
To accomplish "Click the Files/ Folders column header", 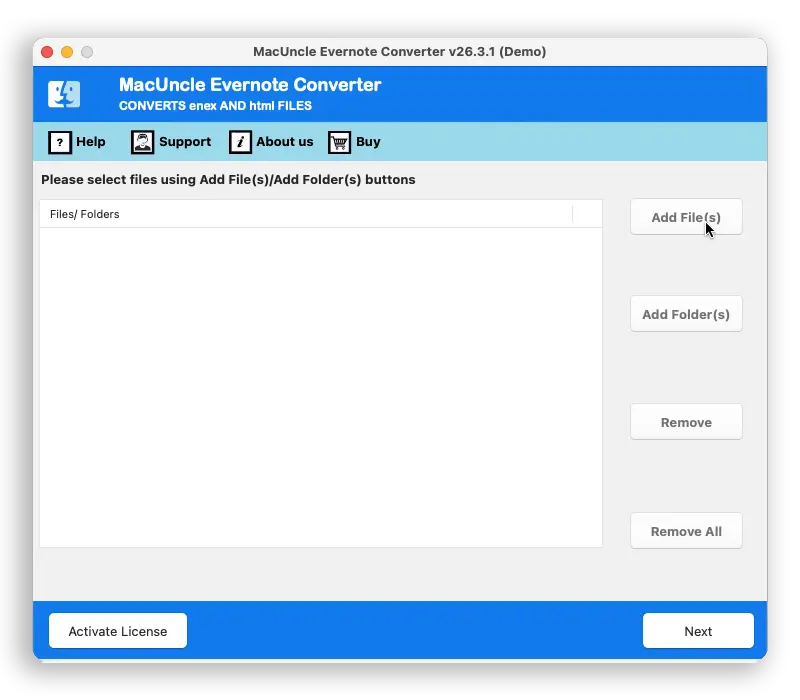I will [306, 214].
